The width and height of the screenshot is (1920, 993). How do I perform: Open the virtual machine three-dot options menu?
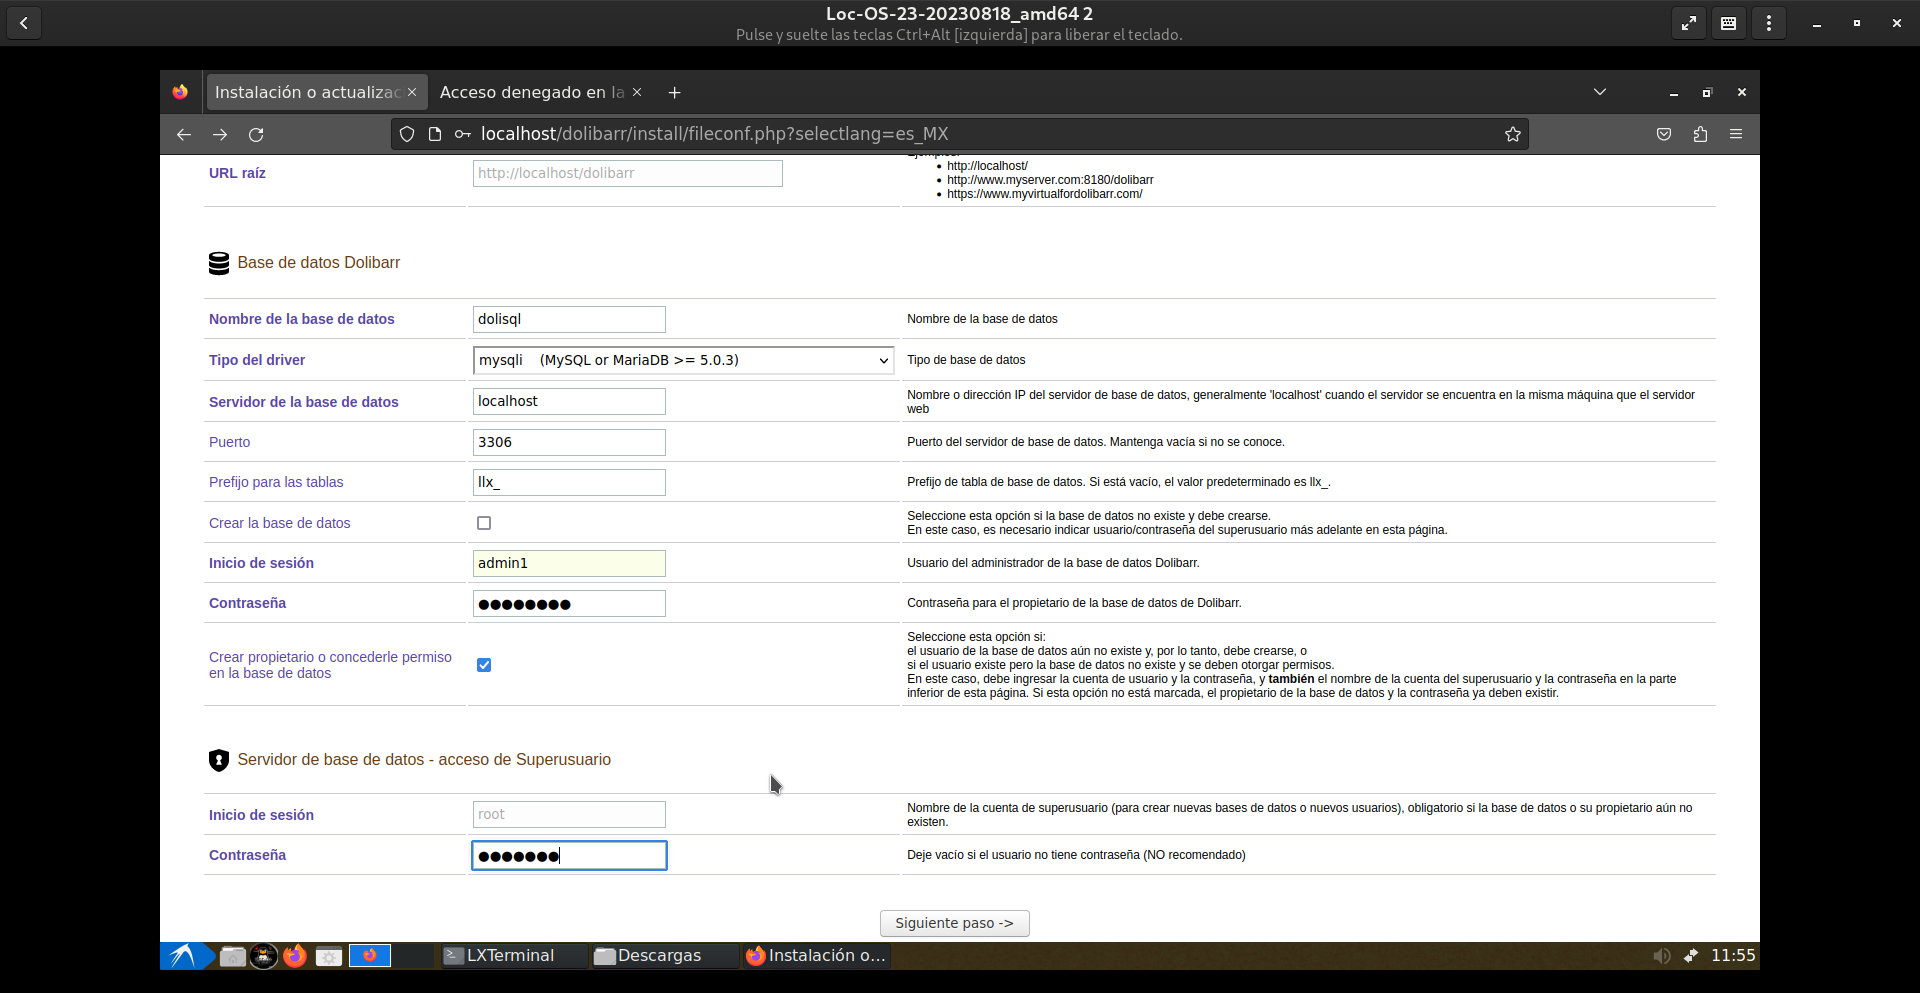tap(1769, 23)
